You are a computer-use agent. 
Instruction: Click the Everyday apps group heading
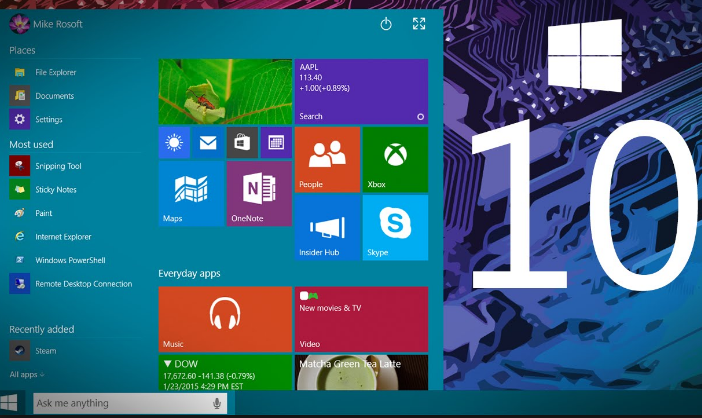(x=189, y=273)
